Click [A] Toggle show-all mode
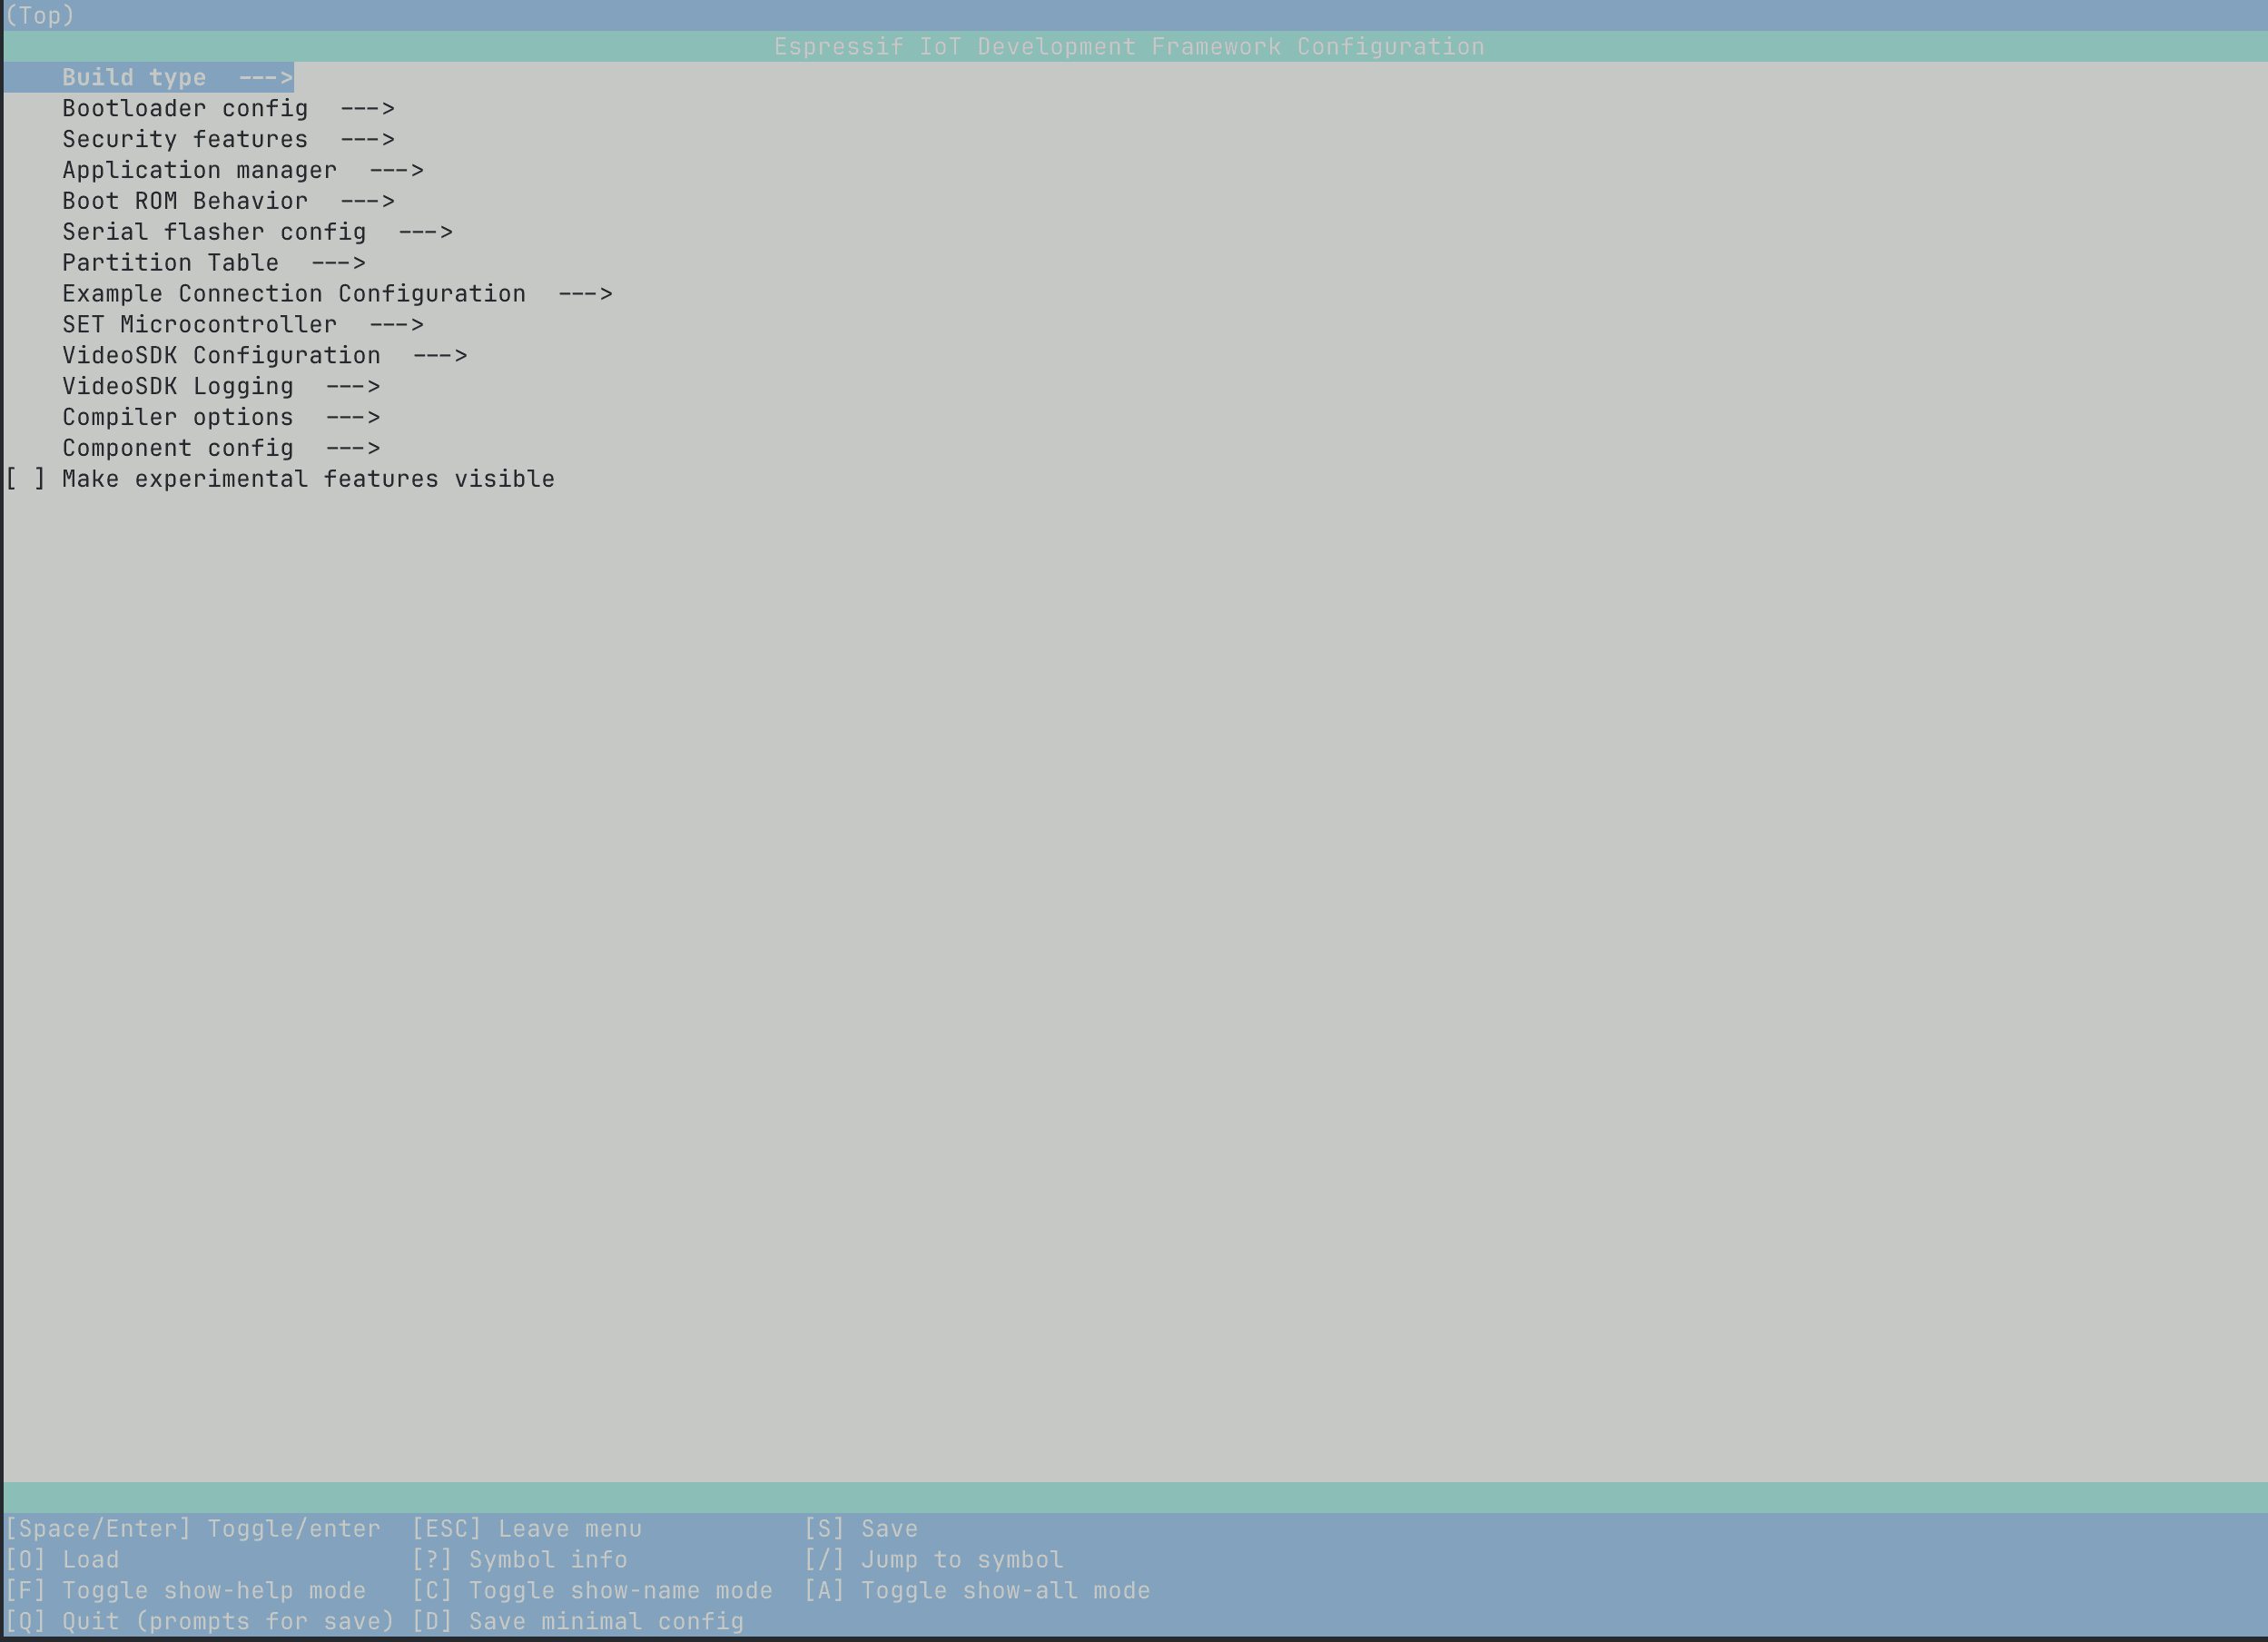The image size is (2268, 1642). click(x=977, y=1591)
